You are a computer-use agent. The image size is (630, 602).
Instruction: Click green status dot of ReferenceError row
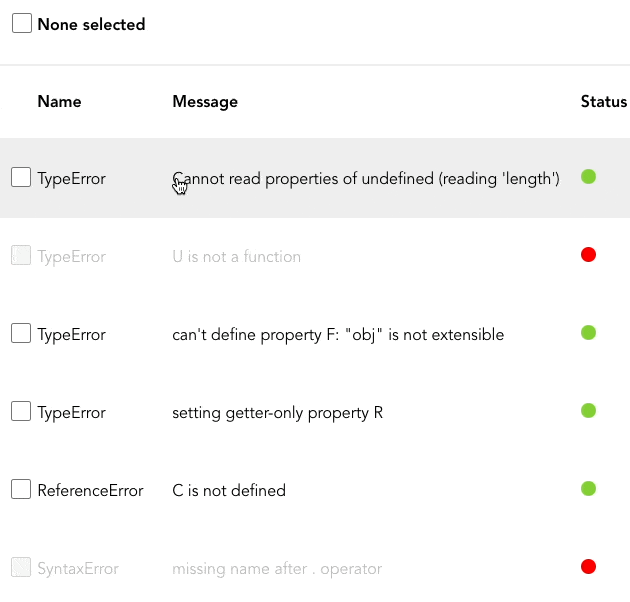[x=588, y=489]
